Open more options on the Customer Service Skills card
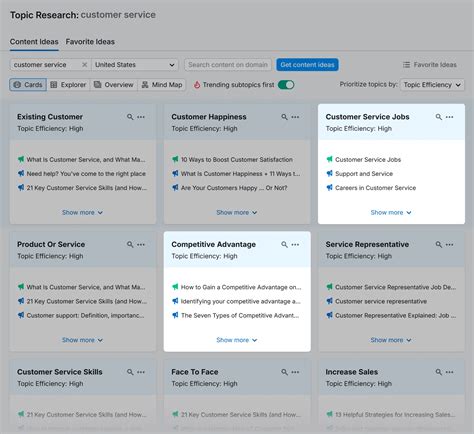The width and height of the screenshot is (474, 434). click(x=141, y=372)
